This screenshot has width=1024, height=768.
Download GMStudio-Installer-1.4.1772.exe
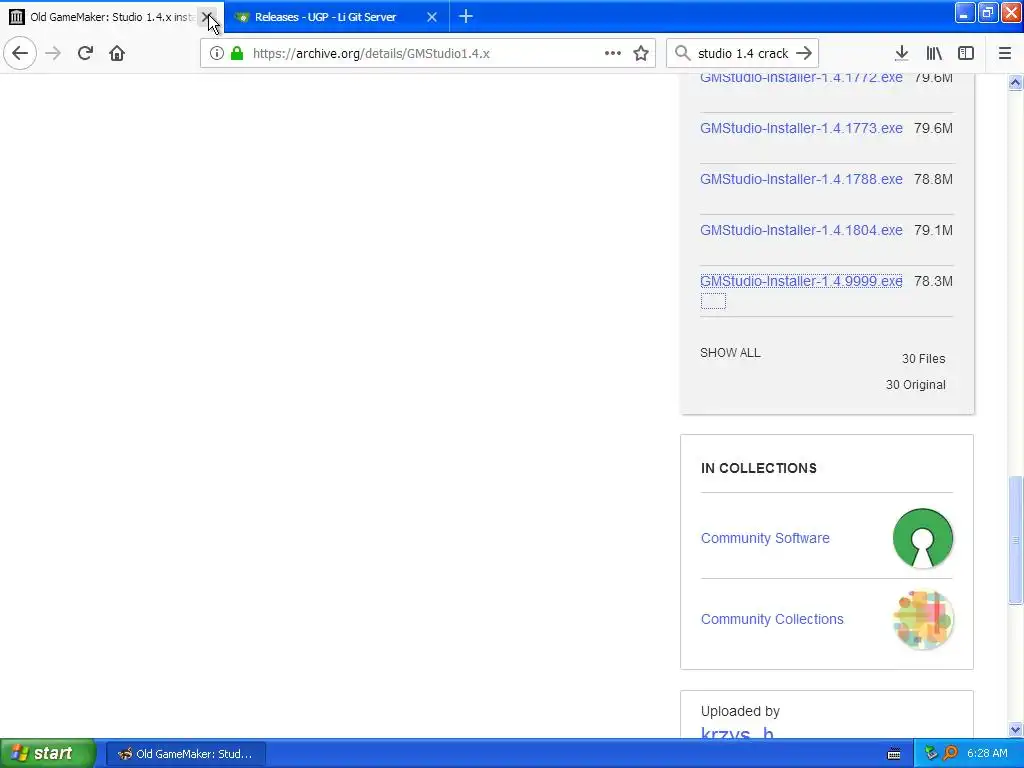pos(801,77)
